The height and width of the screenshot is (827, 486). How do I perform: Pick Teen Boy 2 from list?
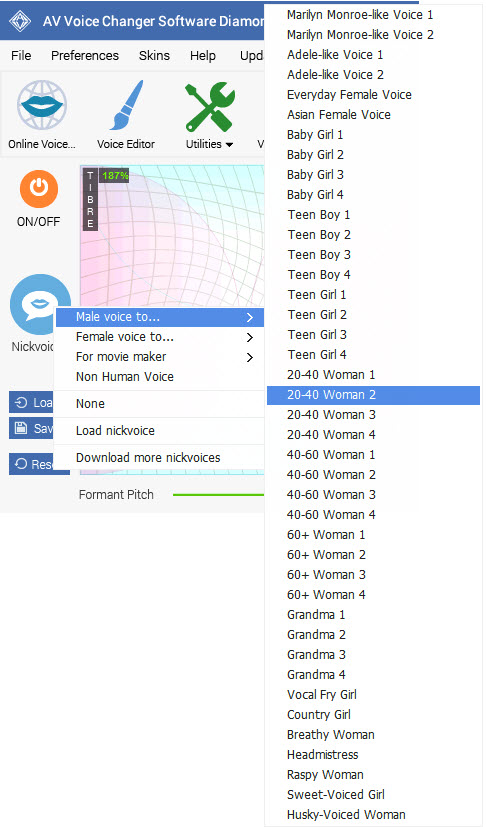(373, 235)
